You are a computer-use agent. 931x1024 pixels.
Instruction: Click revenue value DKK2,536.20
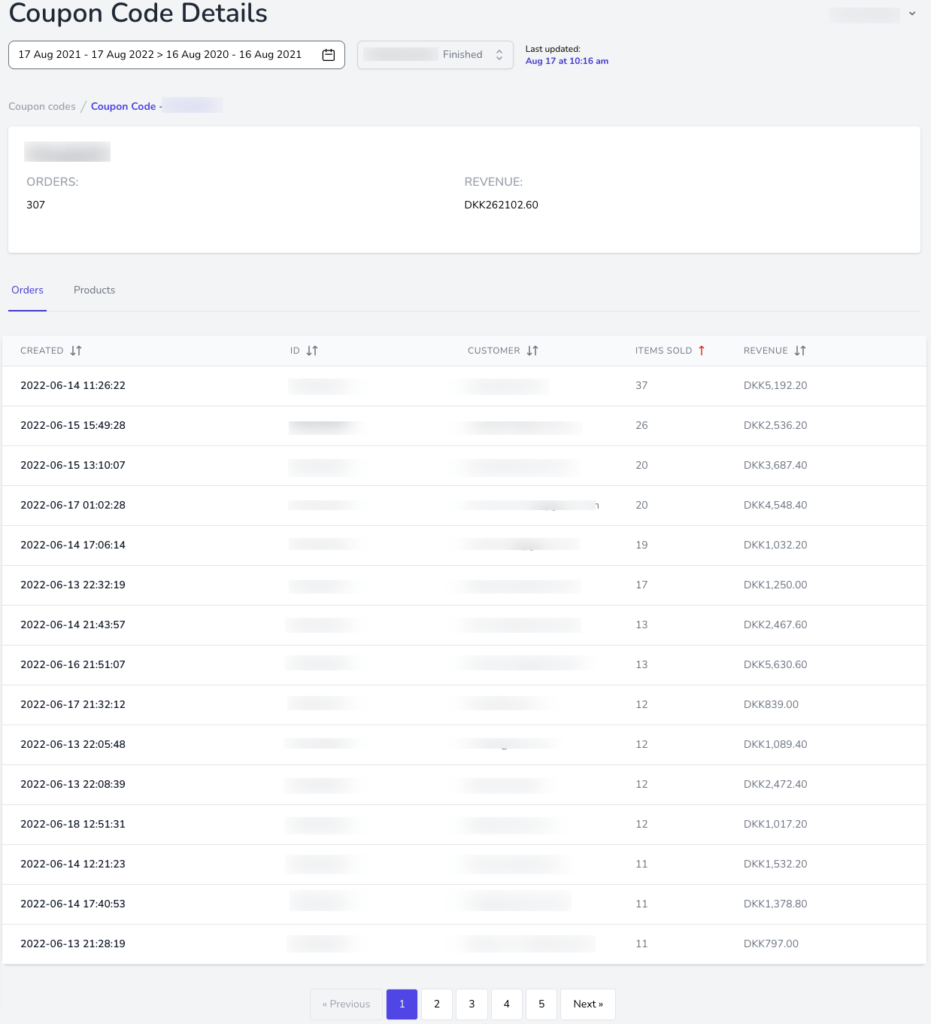(x=775, y=426)
